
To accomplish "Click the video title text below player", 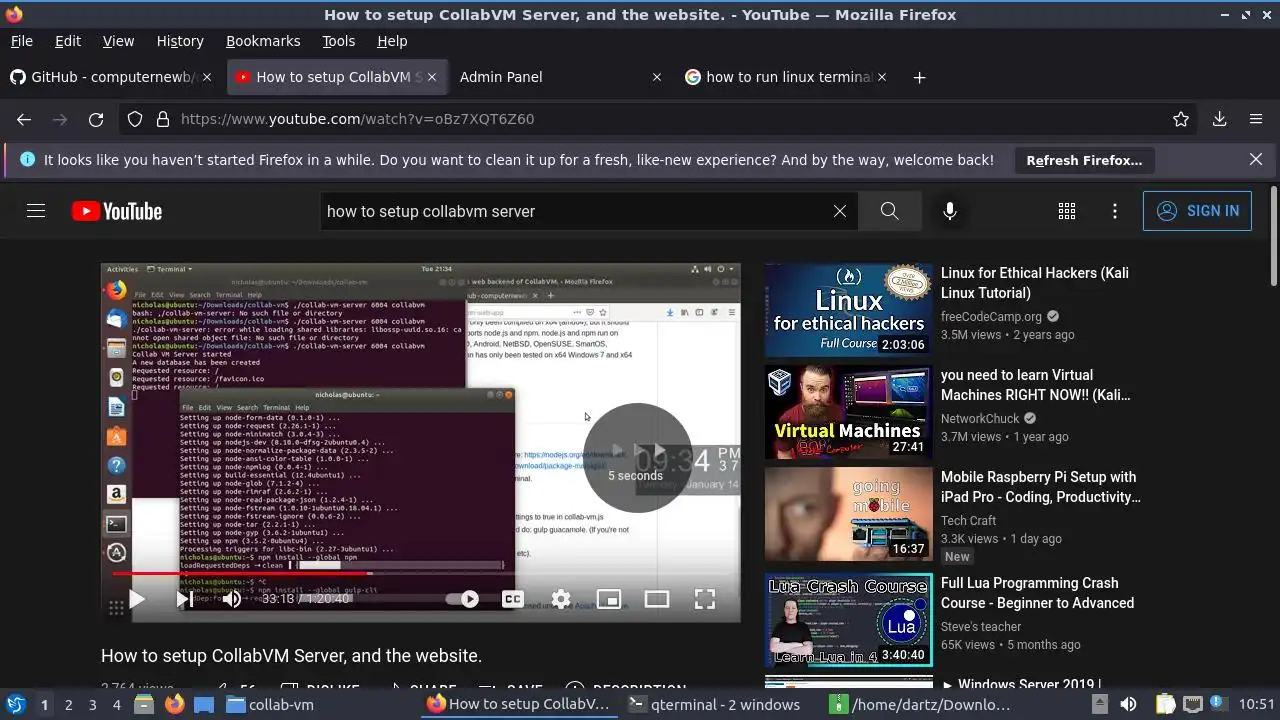I will pos(291,656).
